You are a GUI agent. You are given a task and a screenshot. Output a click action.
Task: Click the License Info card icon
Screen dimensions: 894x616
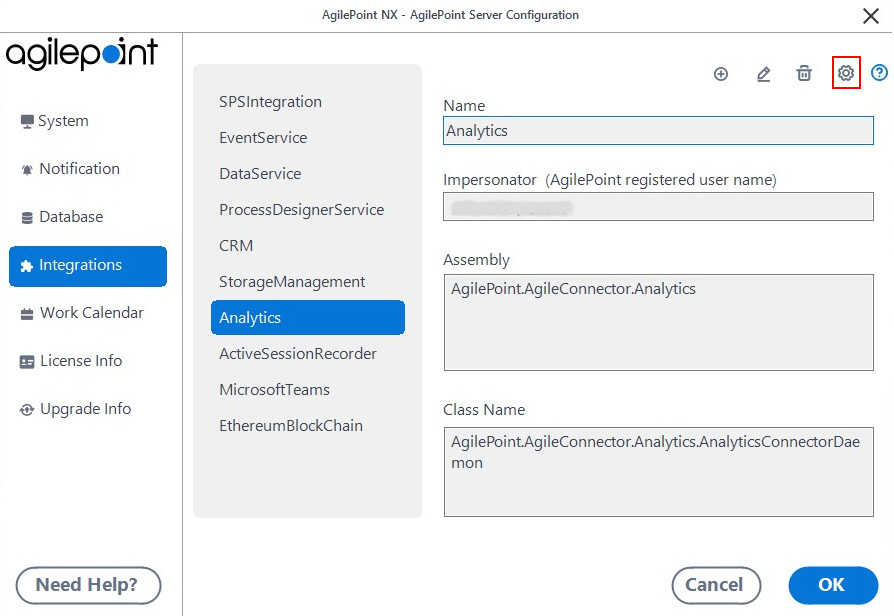(x=27, y=362)
